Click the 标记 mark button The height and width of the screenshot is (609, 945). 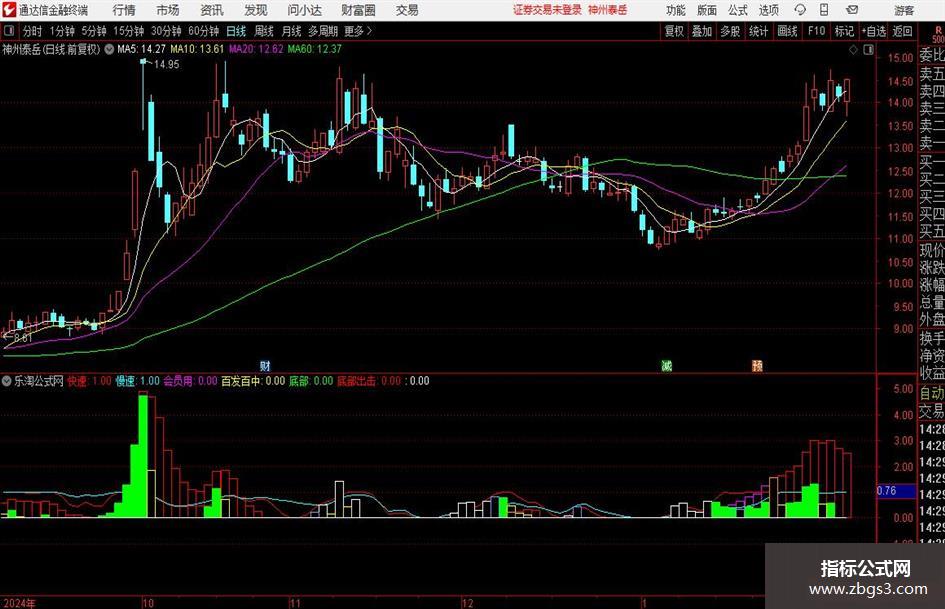pyautogui.click(x=844, y=31)
